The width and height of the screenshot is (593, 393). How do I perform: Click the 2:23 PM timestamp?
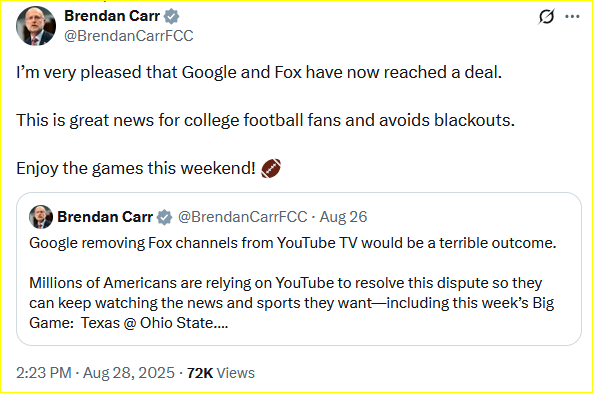(x=43, y=373)
